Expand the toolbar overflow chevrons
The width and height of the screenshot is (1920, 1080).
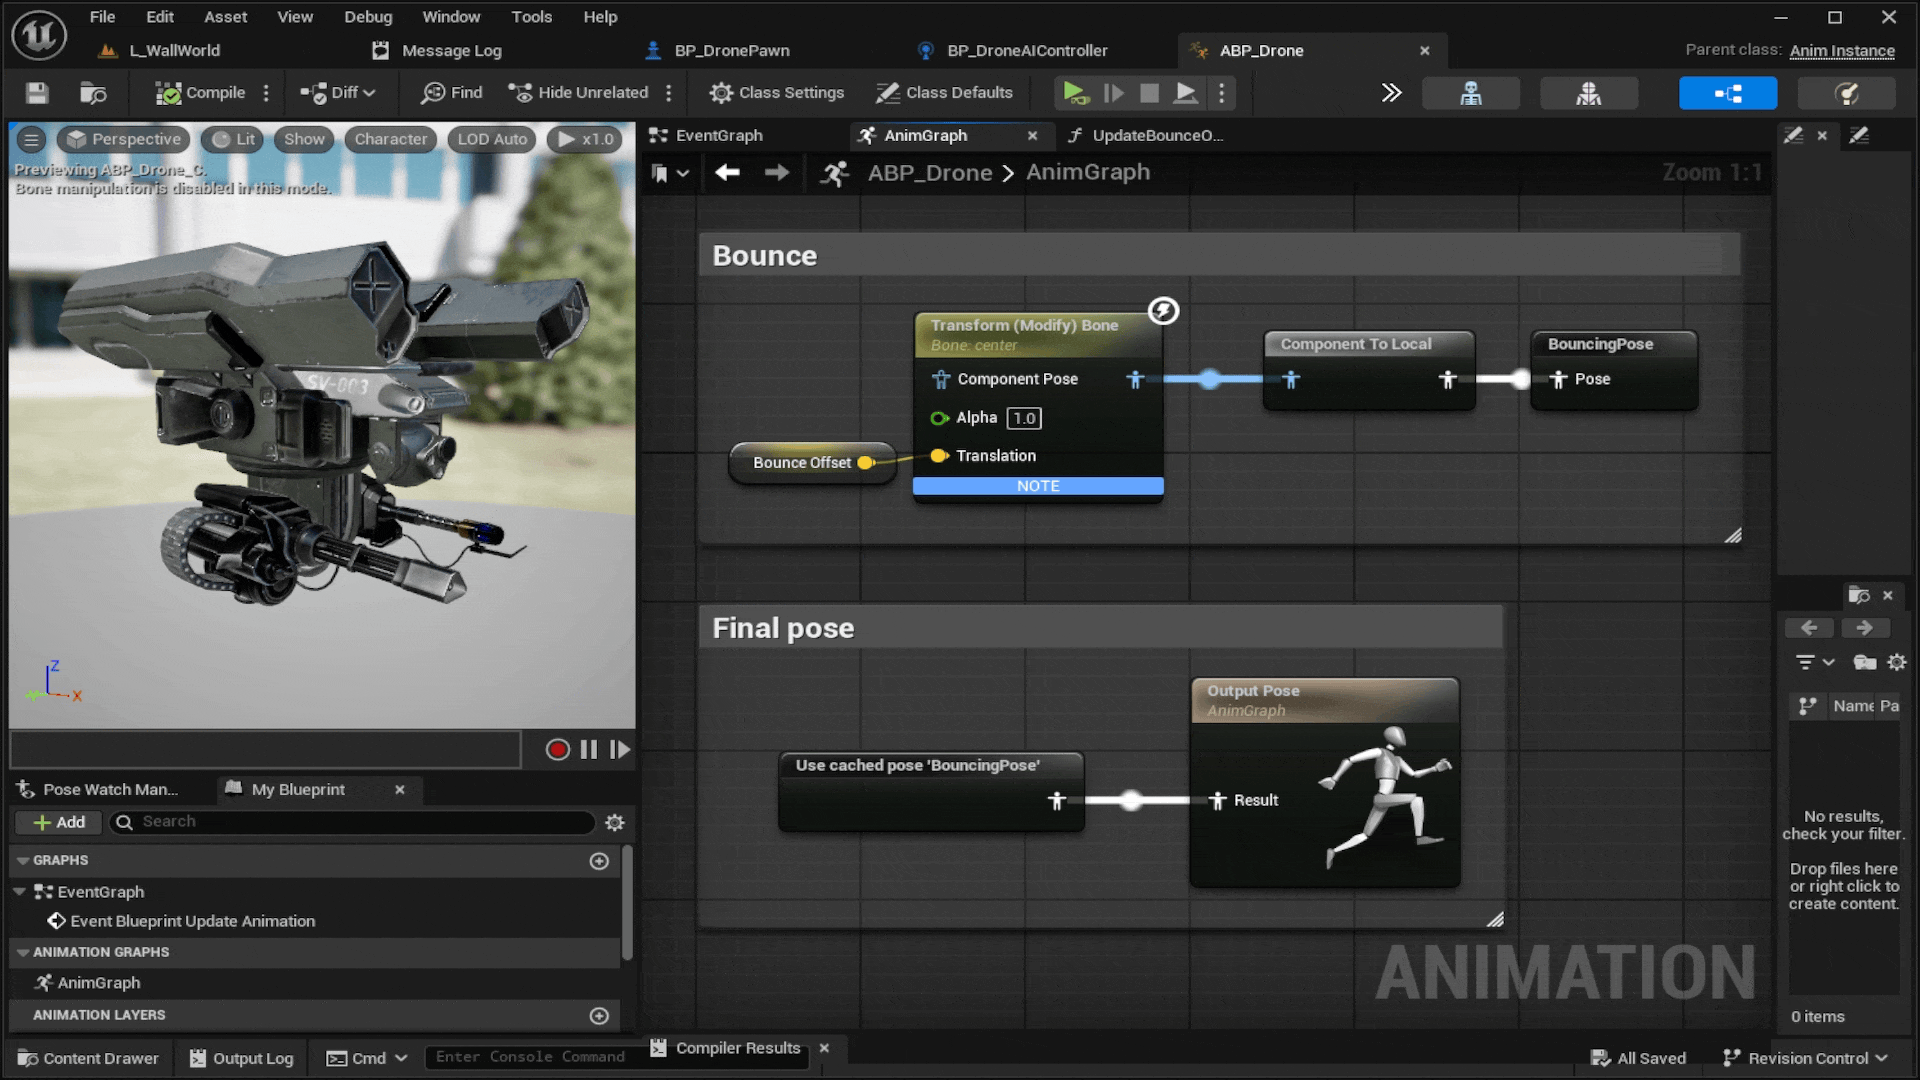click(1391, 93)
